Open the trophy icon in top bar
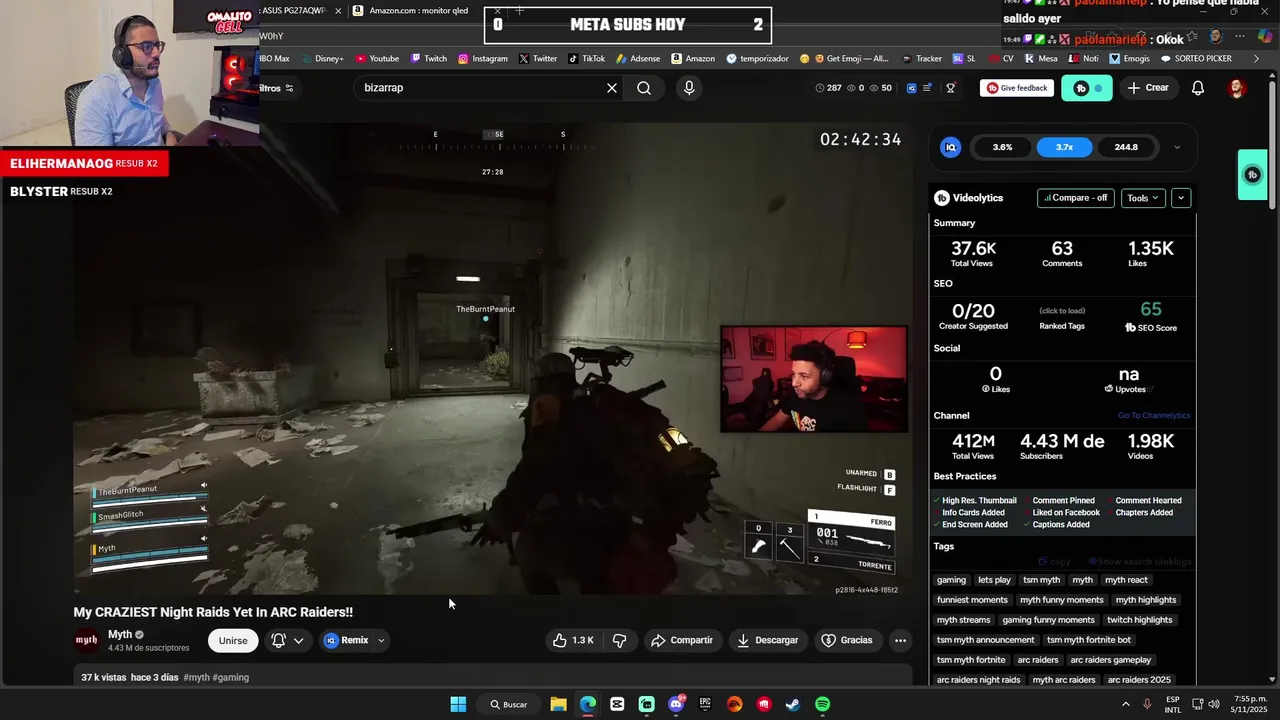 coord(951,88)
